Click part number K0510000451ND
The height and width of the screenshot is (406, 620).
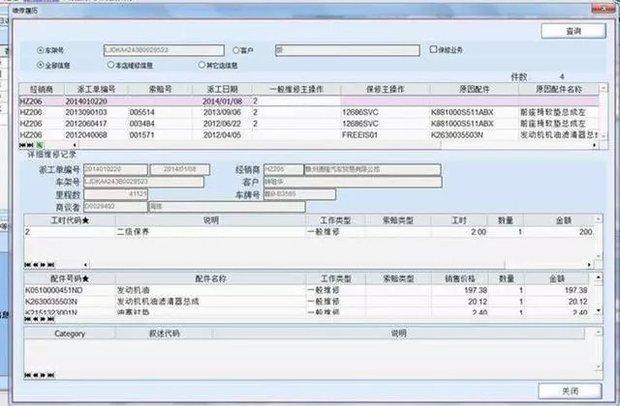coord(70,290)
